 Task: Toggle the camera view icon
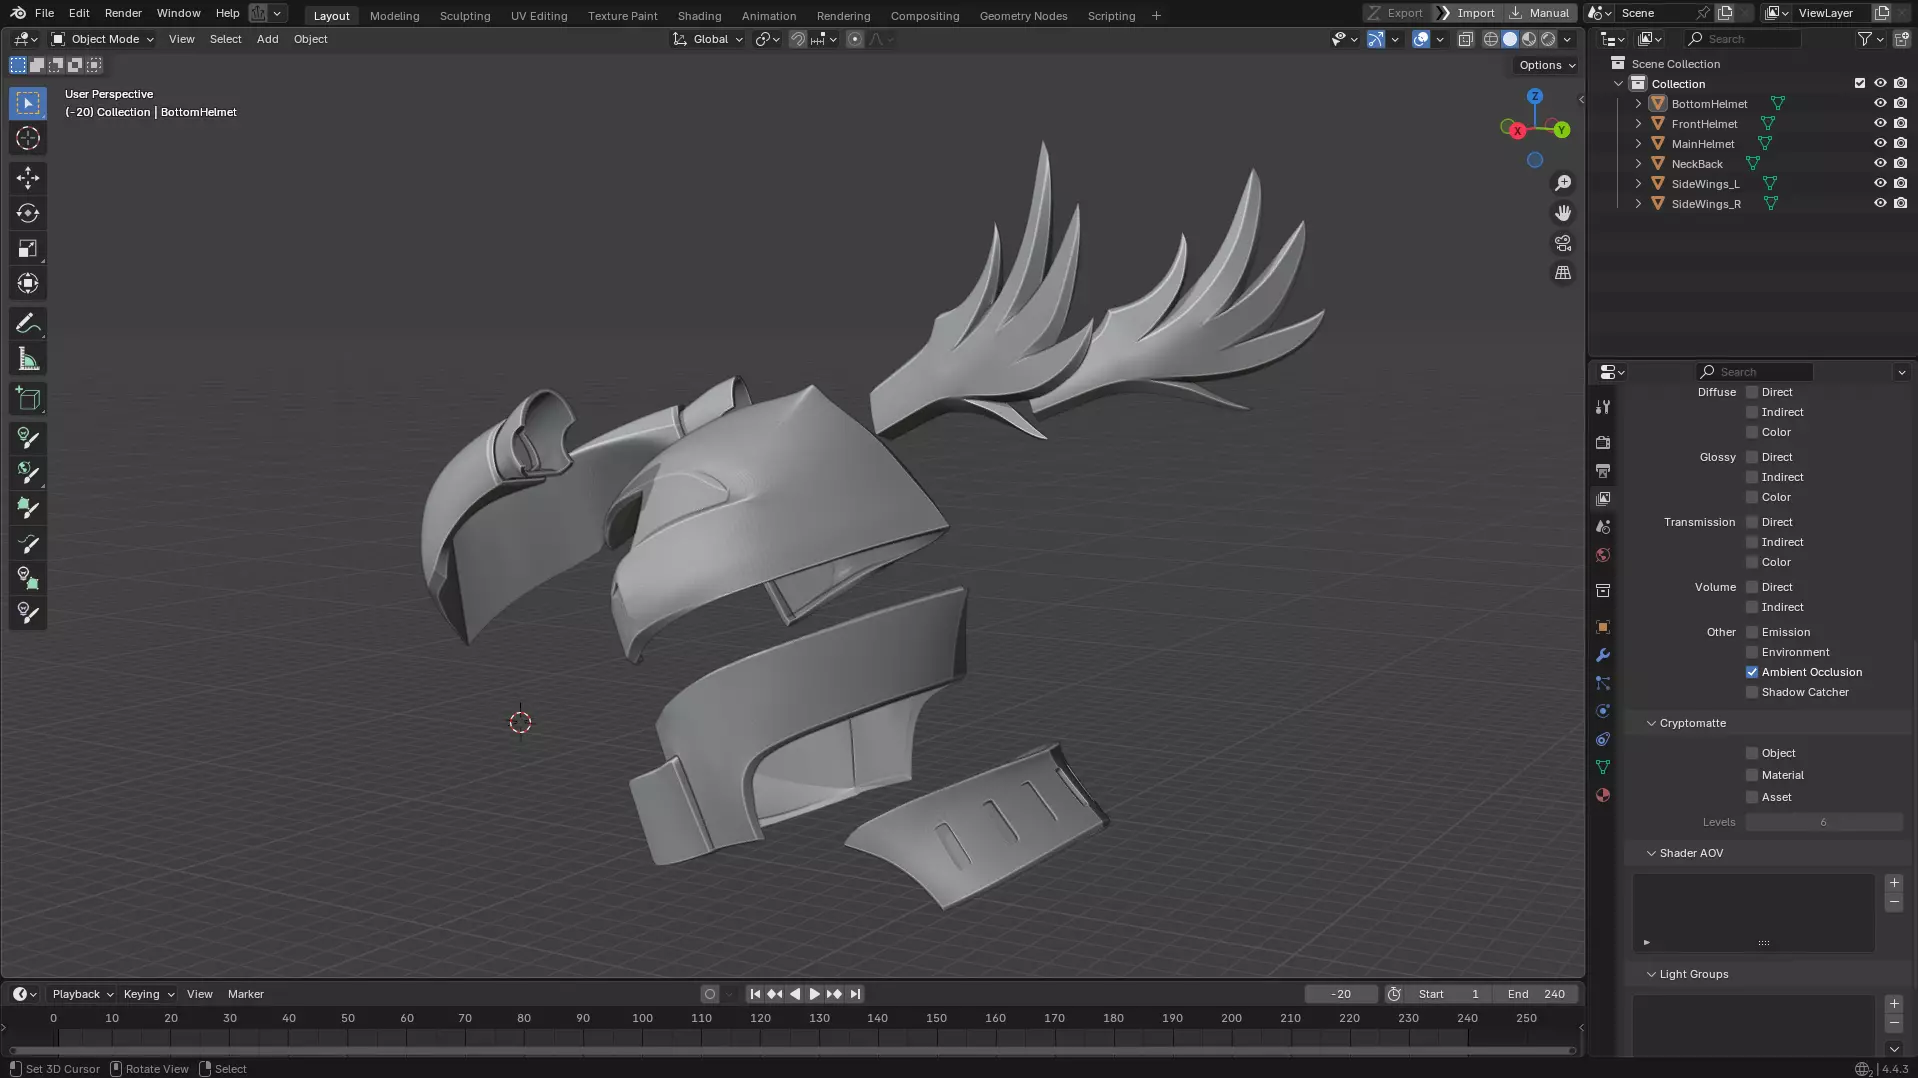(x=1563, y=243)
